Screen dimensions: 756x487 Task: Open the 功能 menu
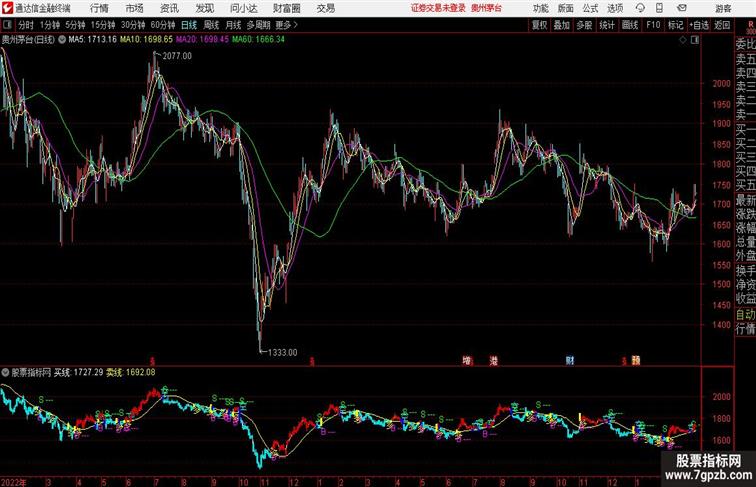(540, 8)
